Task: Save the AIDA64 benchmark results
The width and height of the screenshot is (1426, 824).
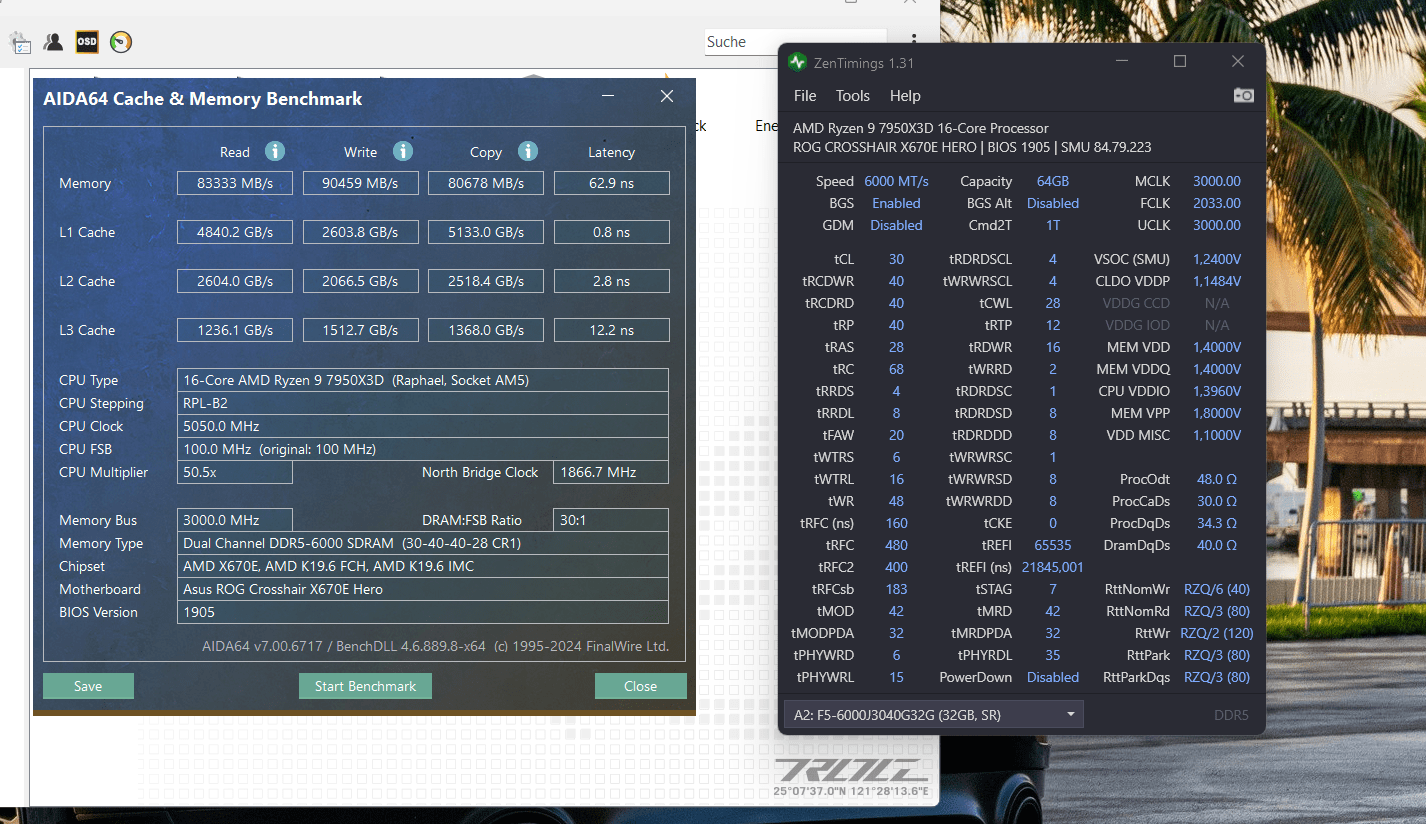Action: [88, 686]
